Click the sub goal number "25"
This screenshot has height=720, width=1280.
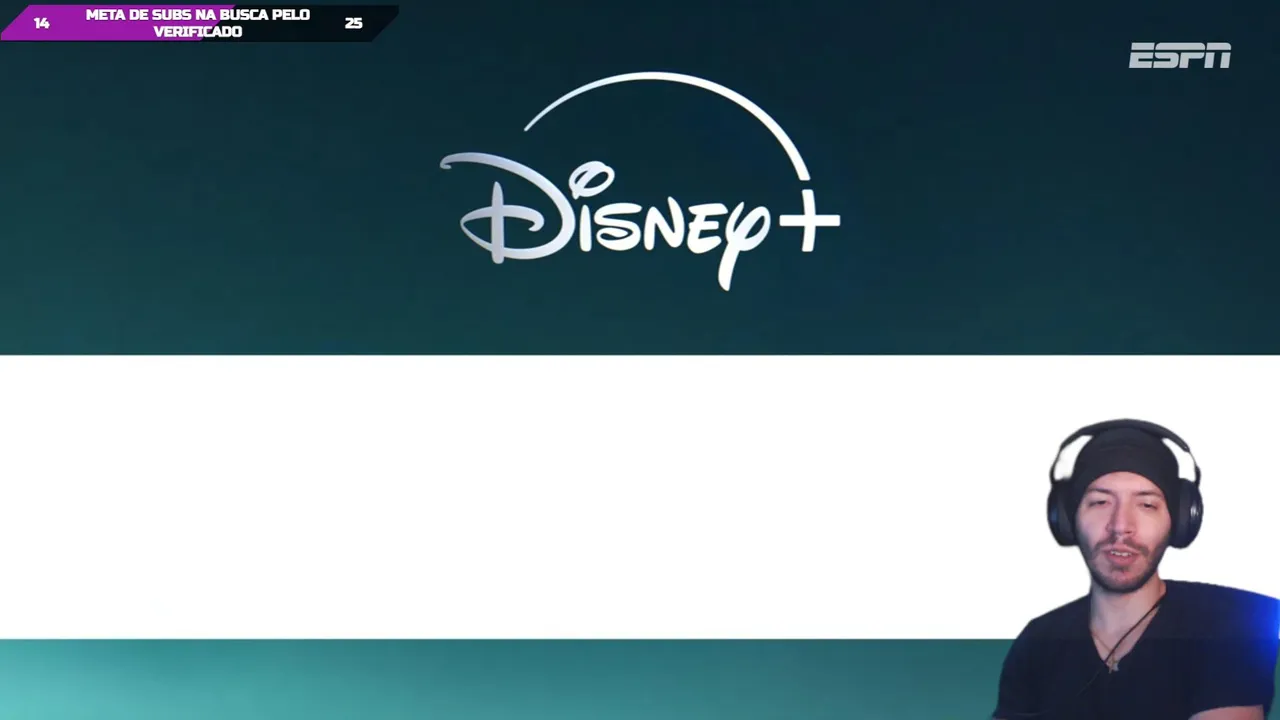353,23
